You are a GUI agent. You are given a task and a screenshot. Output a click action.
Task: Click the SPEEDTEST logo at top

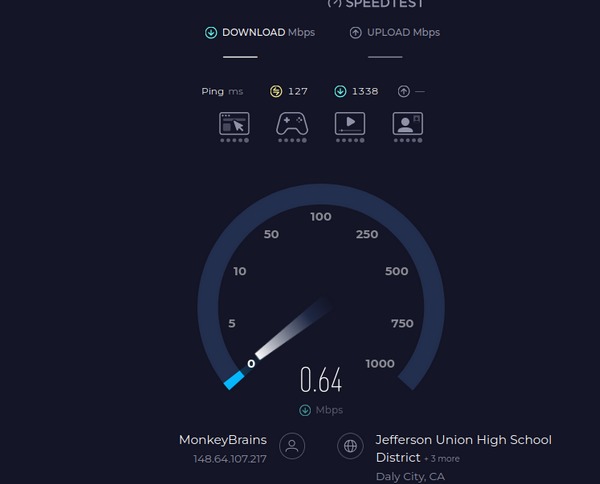point(375,3)
